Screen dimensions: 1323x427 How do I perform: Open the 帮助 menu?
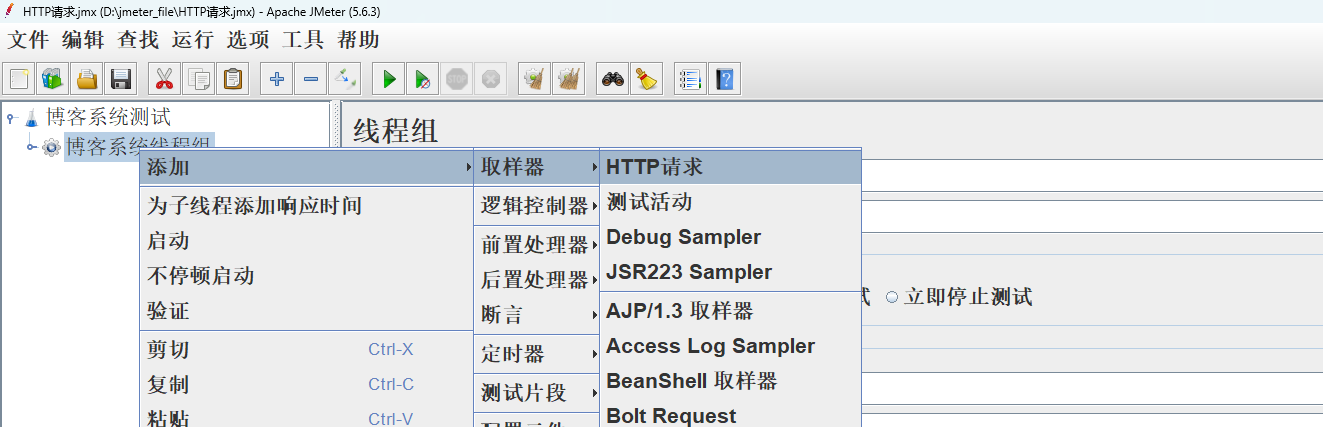click(x=358, y=40)
